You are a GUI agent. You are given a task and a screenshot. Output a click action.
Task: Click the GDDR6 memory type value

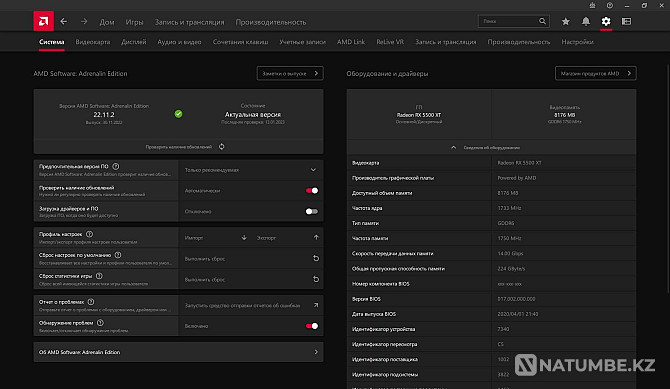click(506, 223)
